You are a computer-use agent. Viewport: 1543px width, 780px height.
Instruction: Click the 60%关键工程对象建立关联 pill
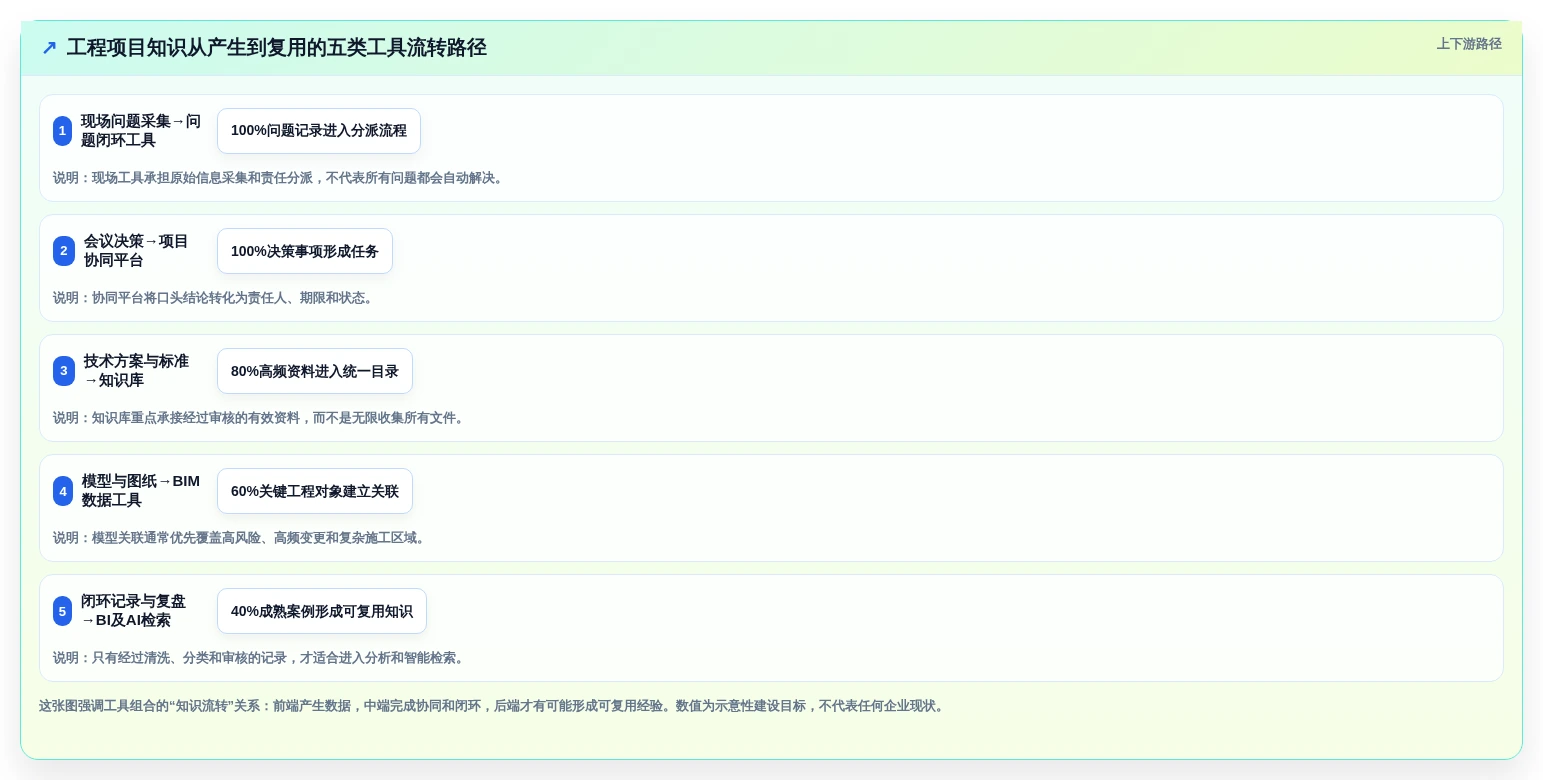[315, 491]
